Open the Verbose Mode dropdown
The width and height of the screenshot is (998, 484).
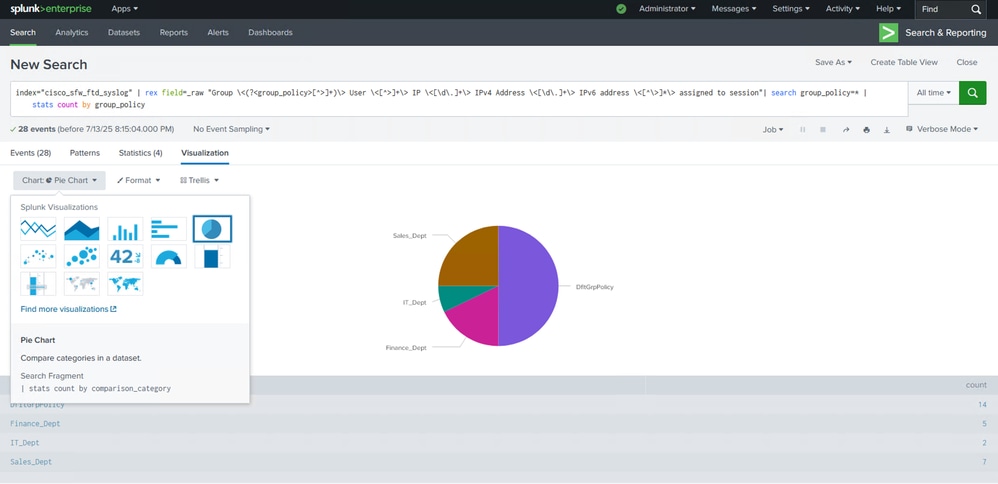pos(942,129)
